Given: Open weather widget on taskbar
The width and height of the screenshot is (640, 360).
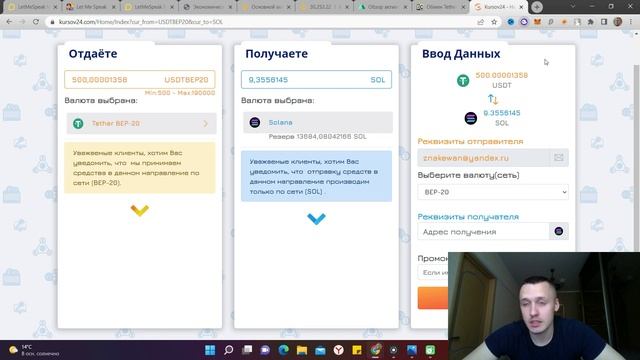Looking at the screenshot, I should [x=34, y=350].
